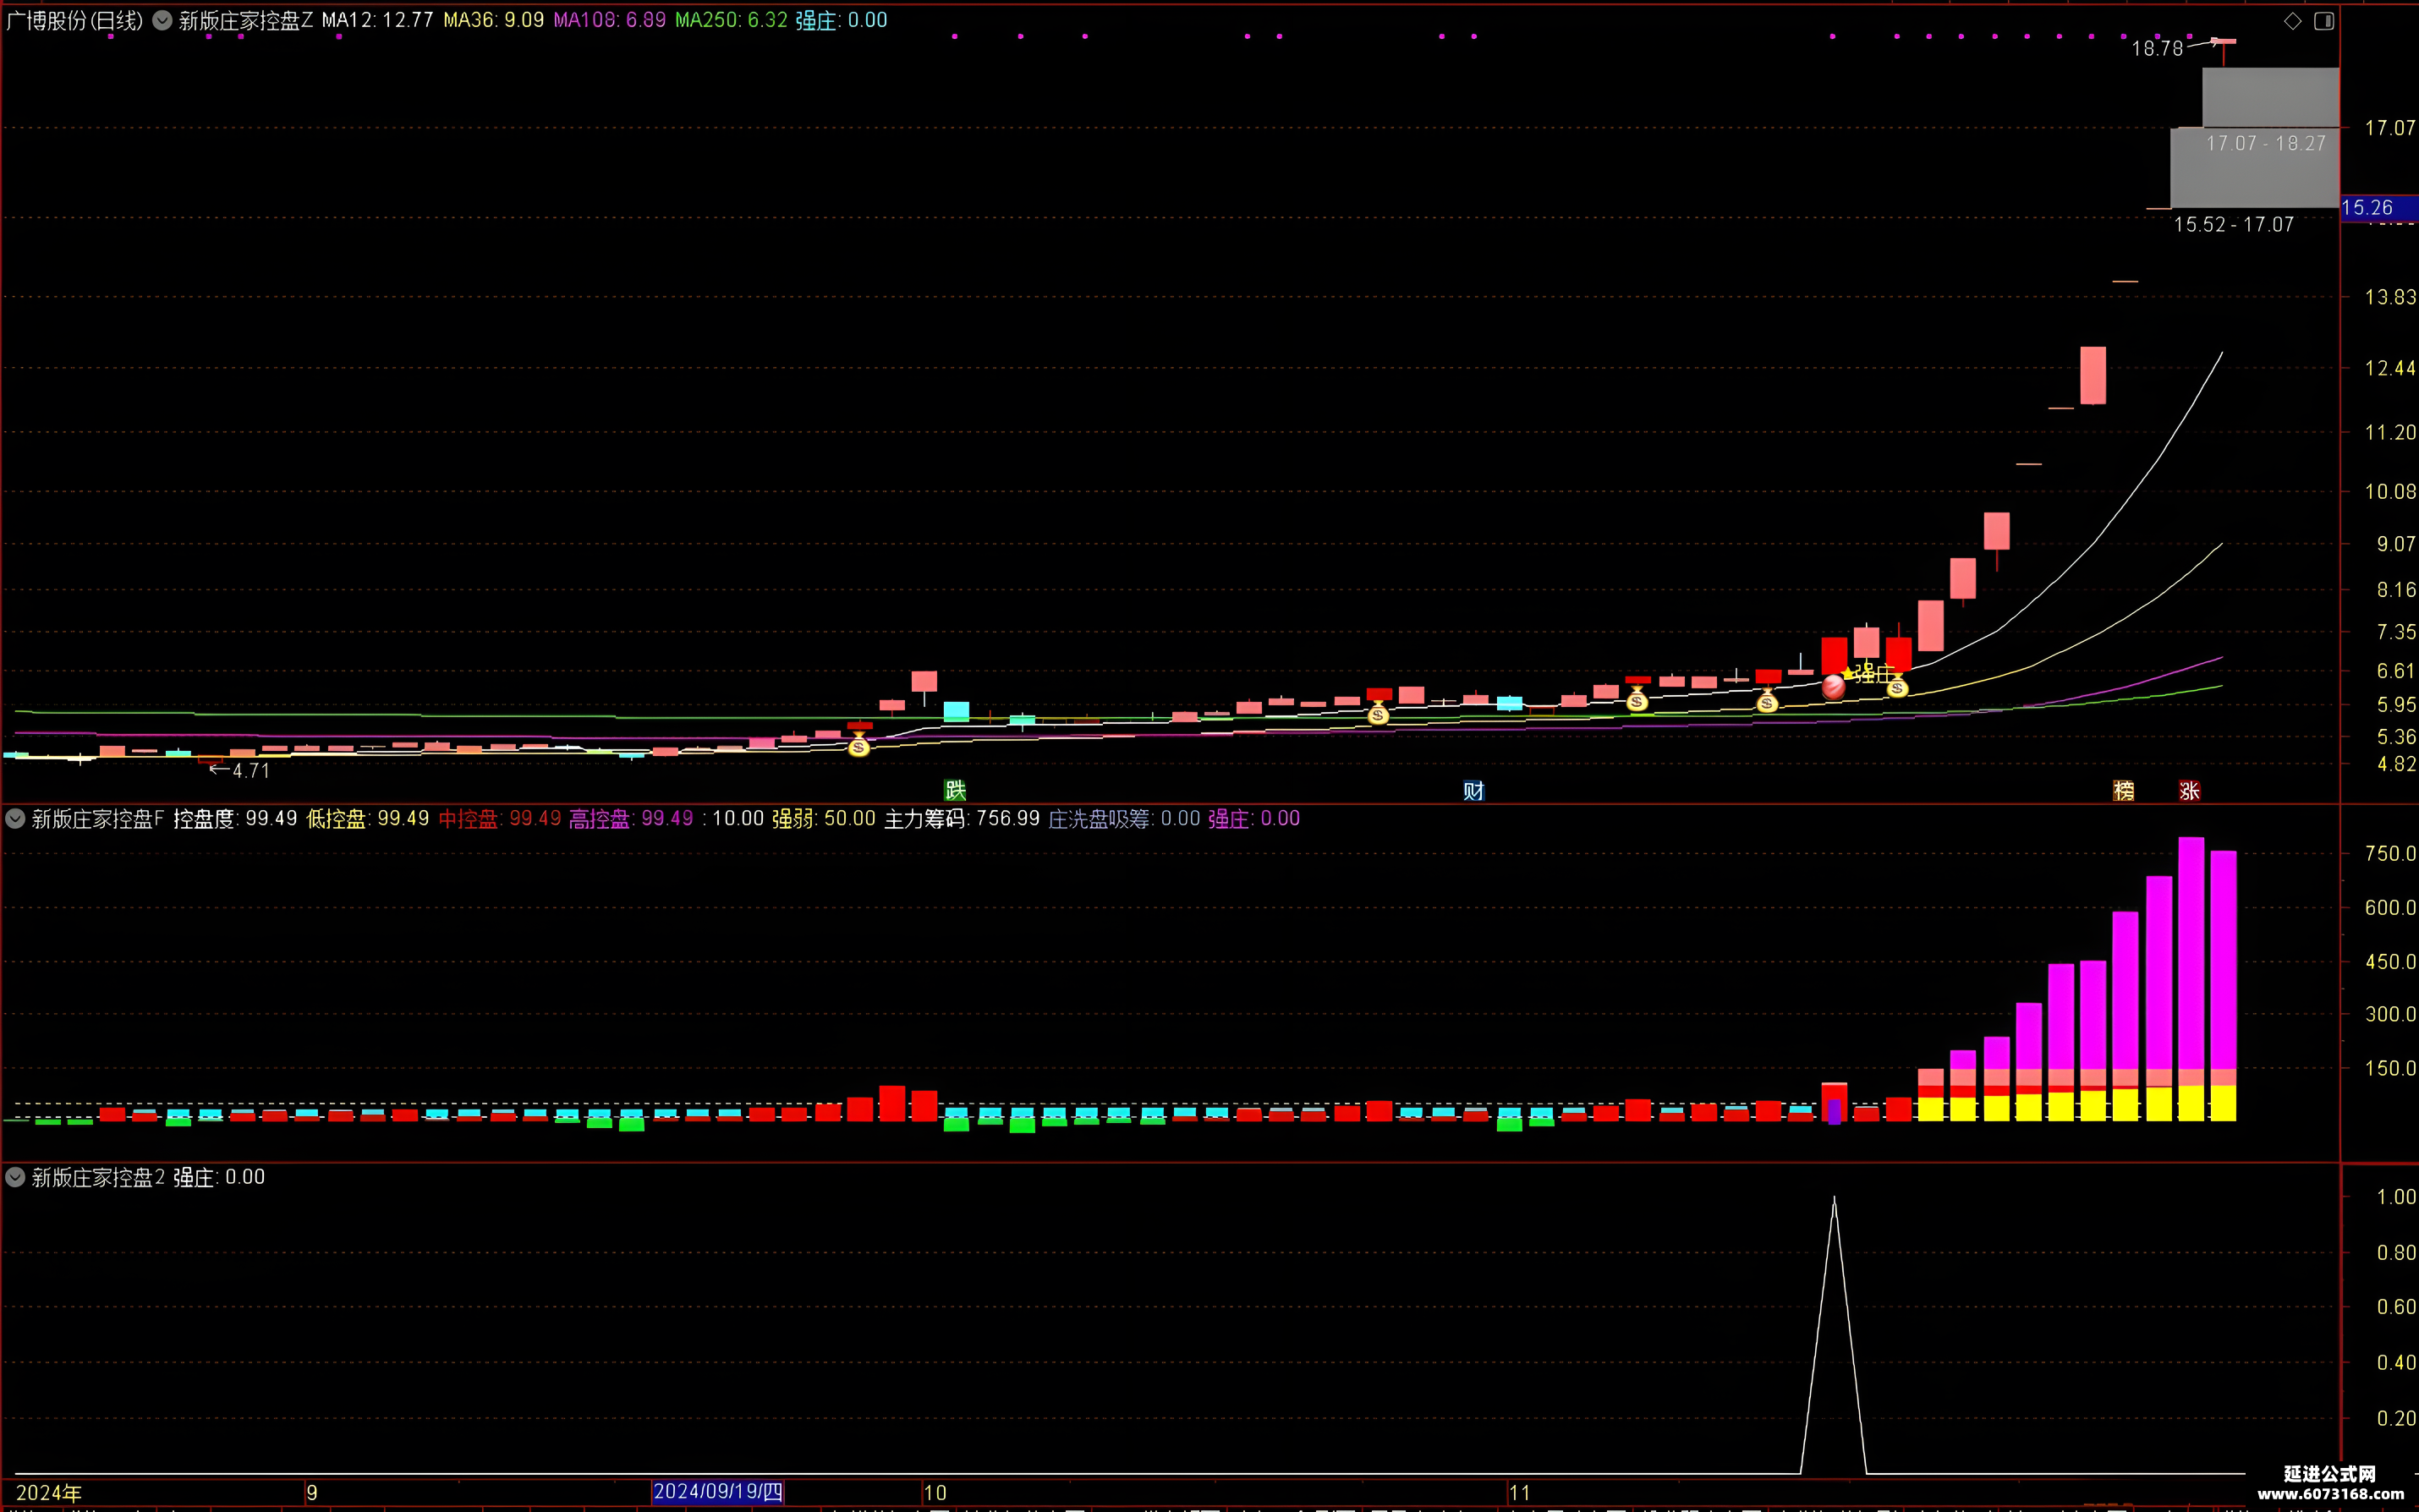This screenshot has height=1512, width=2419.
Task: Click the 延进公式网 website link
Action: coord(2330,1483)
